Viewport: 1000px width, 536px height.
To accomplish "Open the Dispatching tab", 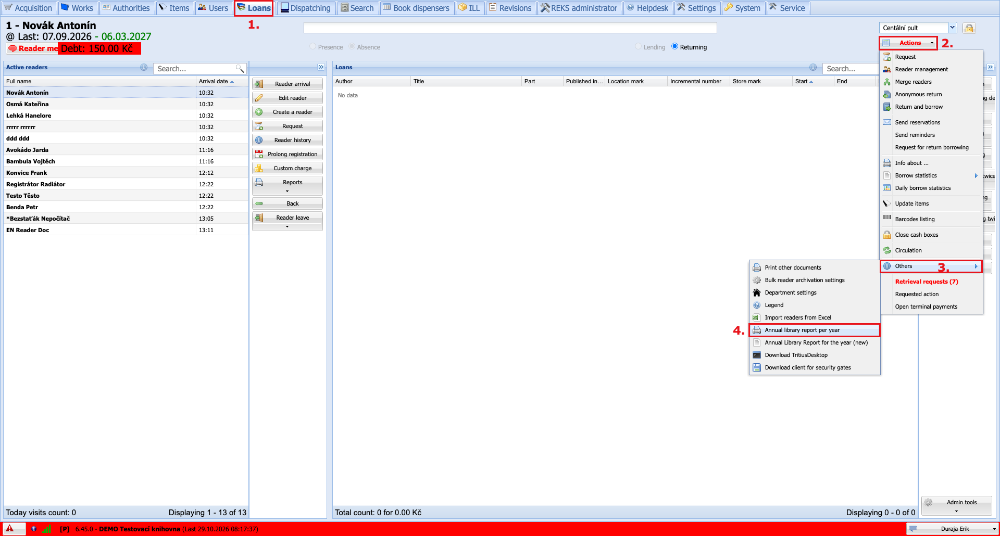I will (305, 8).
